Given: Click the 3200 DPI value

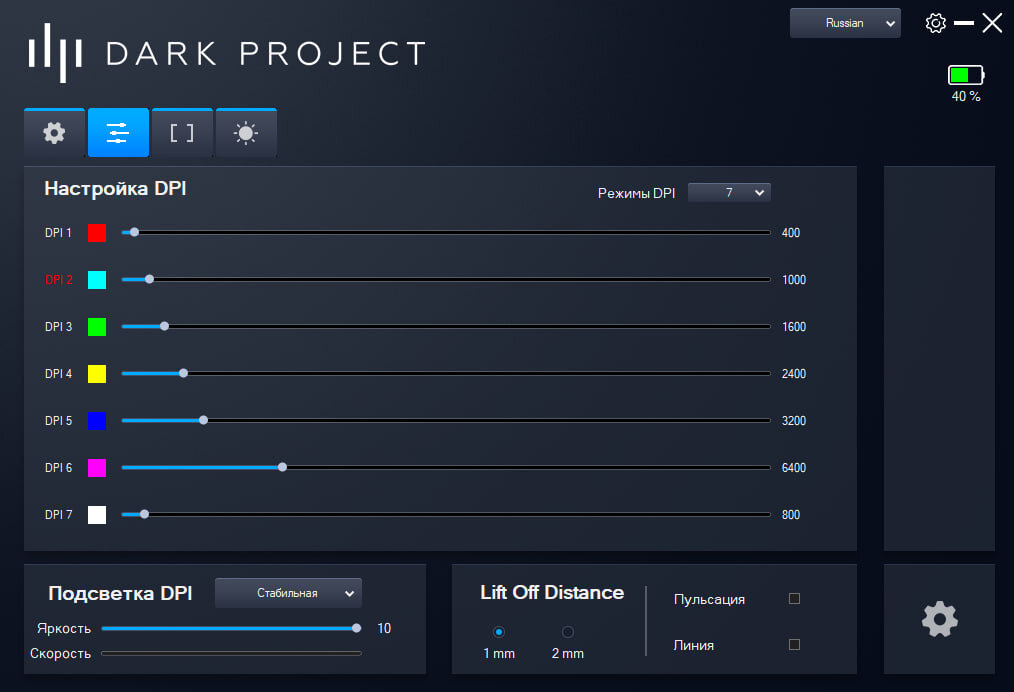Looking at the screenshot, I should click(793, 421).
